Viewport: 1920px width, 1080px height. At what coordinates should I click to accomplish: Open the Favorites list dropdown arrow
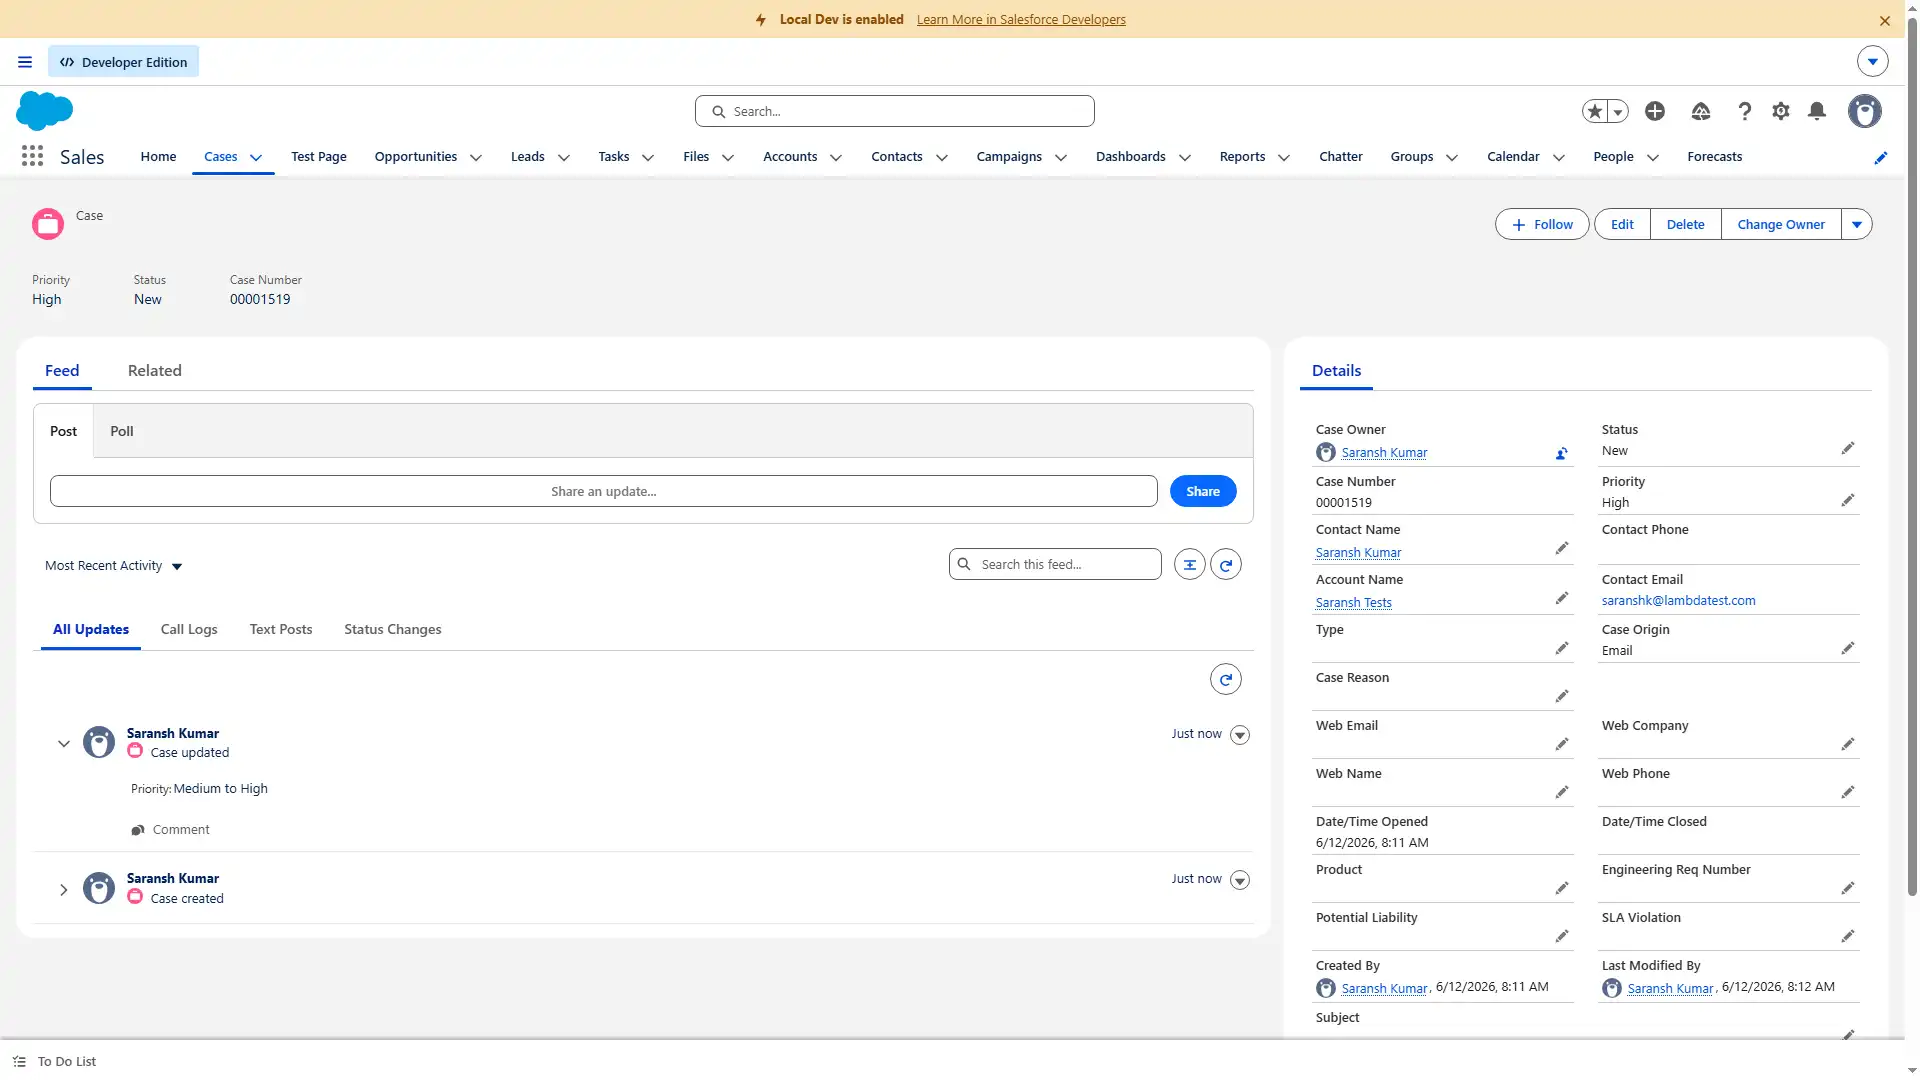pyautogui.click(x=1618, y=112)
